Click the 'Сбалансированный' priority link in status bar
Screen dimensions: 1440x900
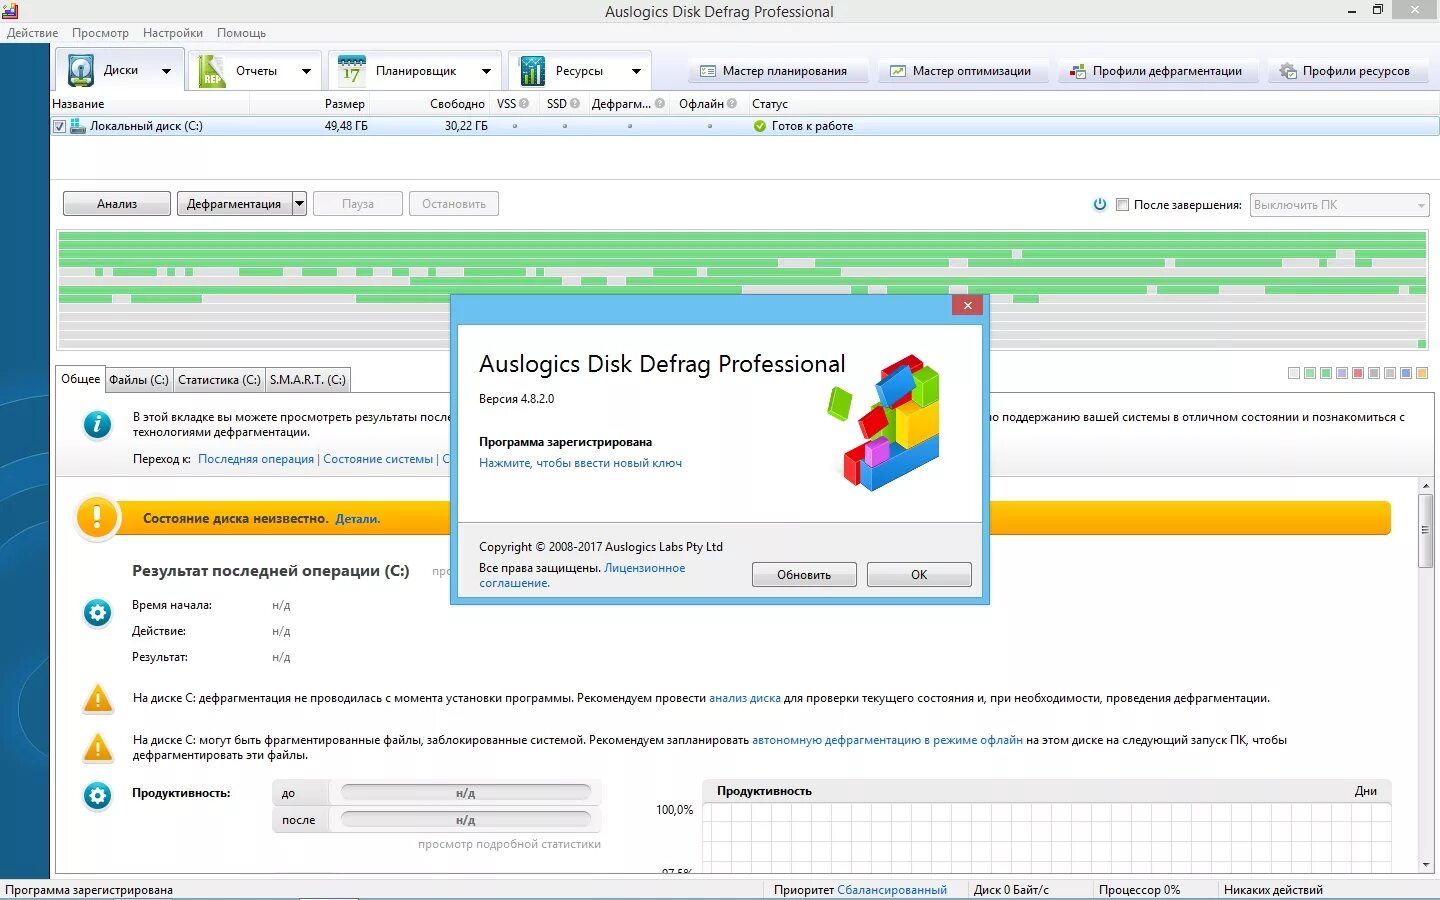coord(892,890)
